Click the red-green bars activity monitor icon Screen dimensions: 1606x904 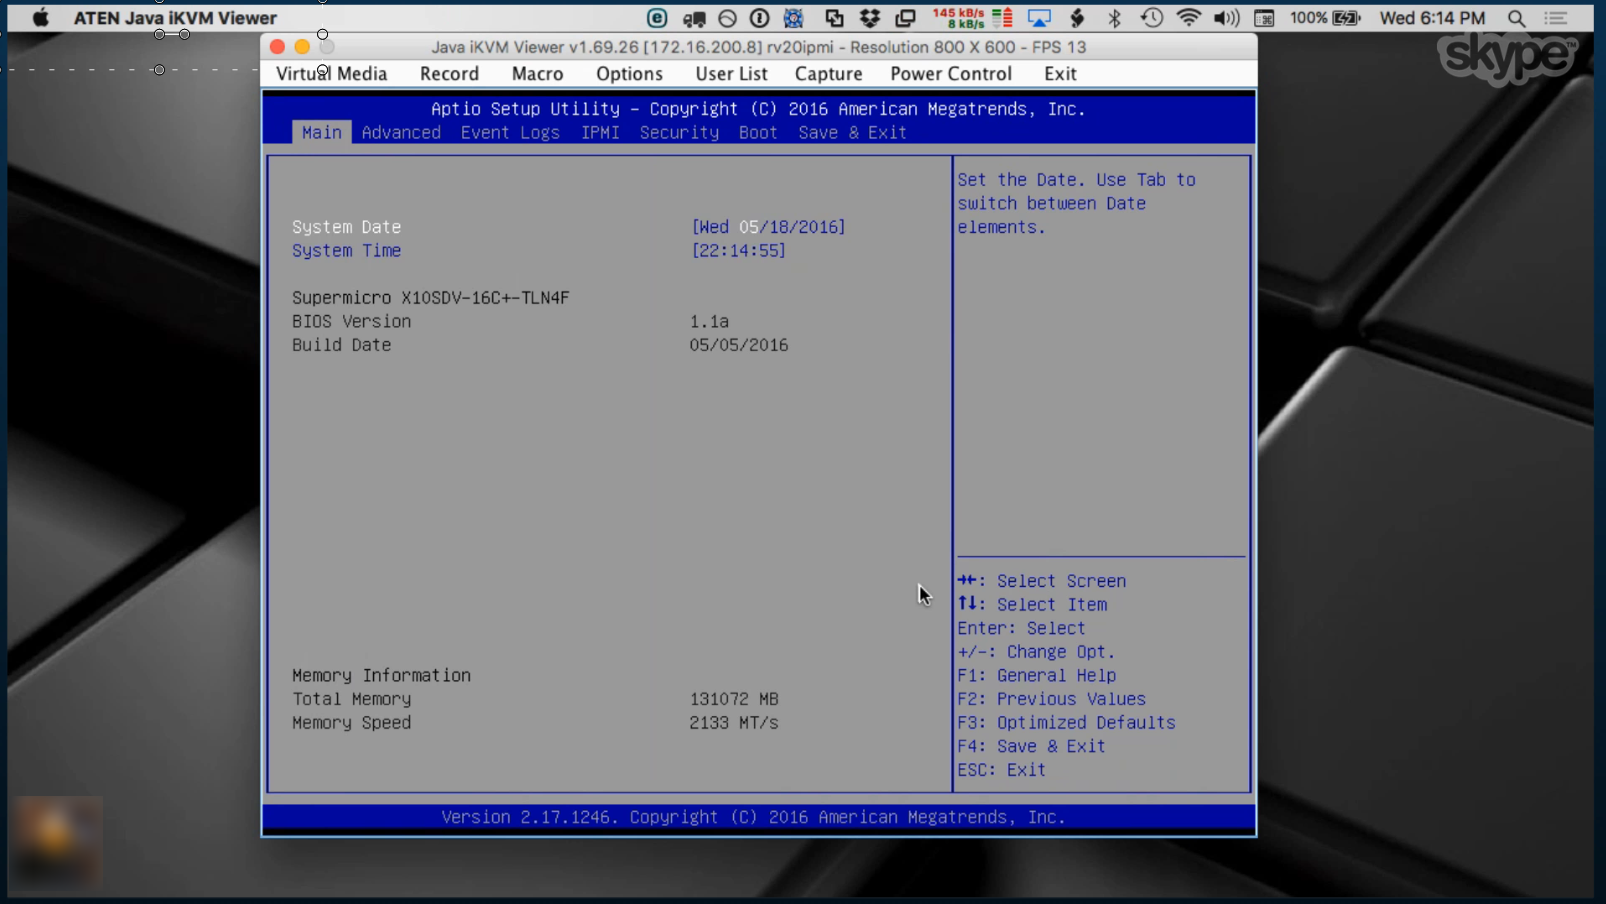(x=1003, y=18)
